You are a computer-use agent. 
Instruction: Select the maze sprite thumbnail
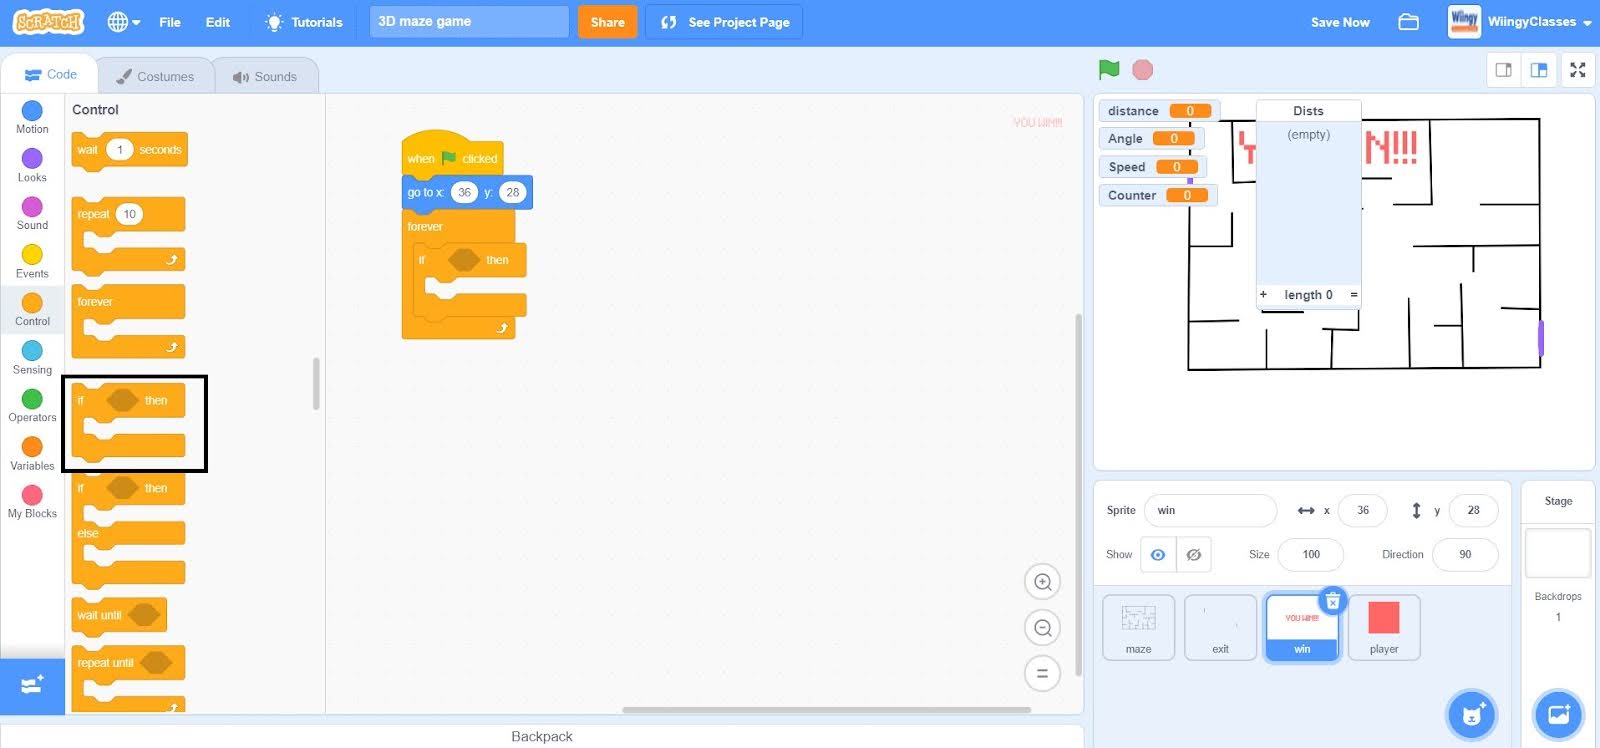coord(1138,627)
